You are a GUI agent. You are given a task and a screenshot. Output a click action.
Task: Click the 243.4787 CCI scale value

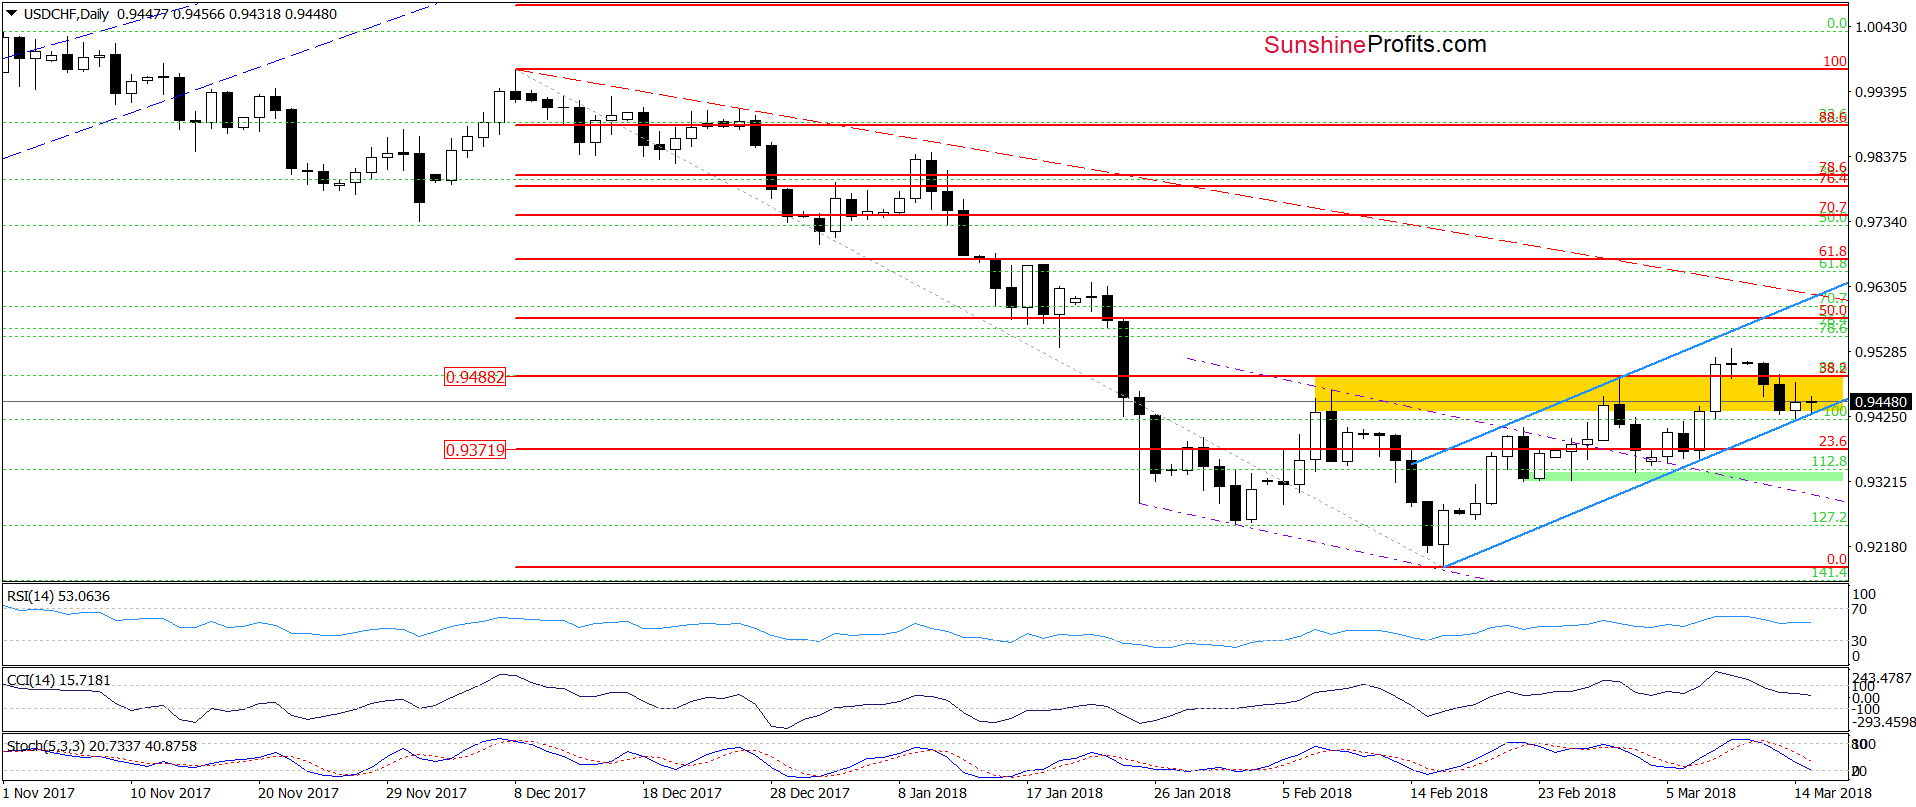(1882, 678)
